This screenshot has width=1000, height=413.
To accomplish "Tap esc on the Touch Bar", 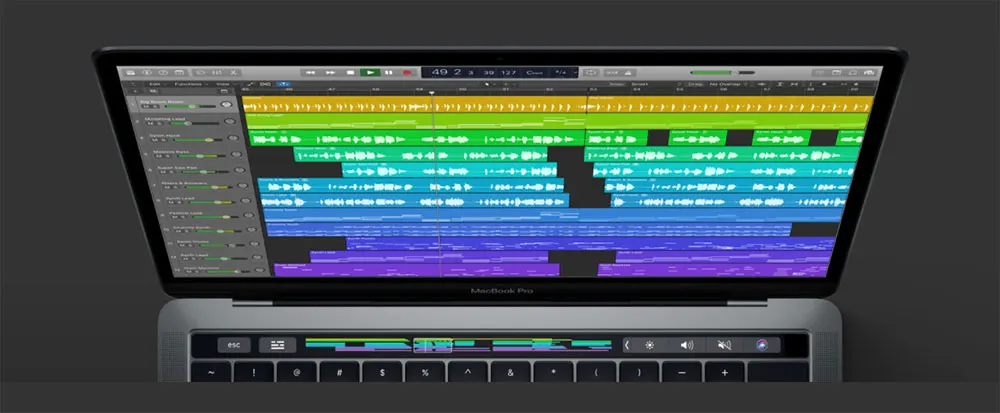I will coord(234,345).
